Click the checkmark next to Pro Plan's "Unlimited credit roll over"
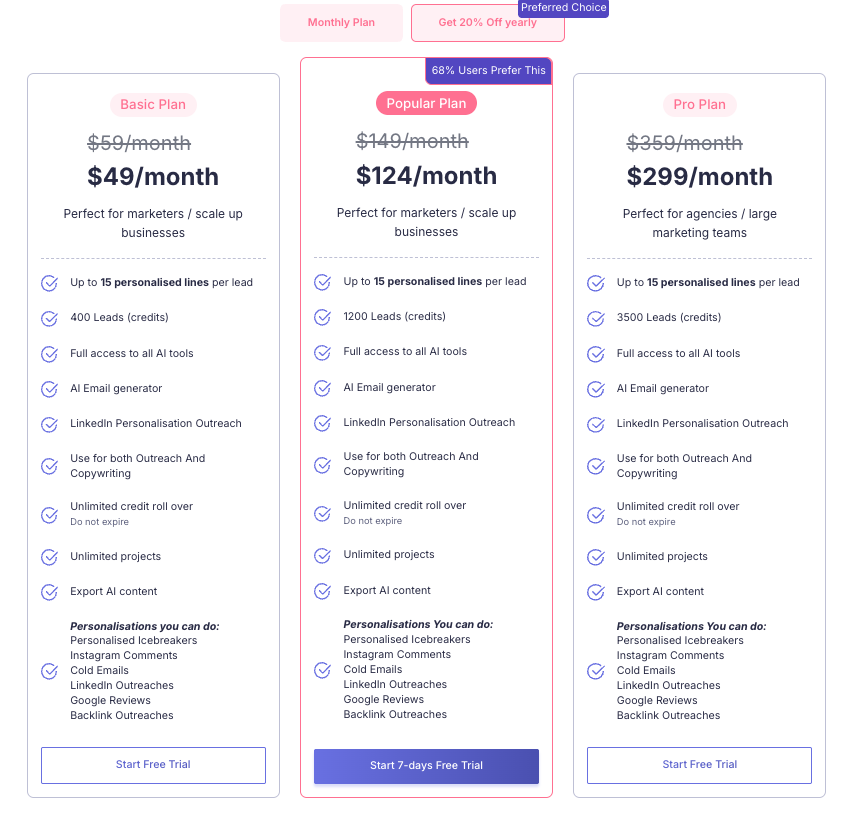 pyautogui.click(x=595, y=513)
